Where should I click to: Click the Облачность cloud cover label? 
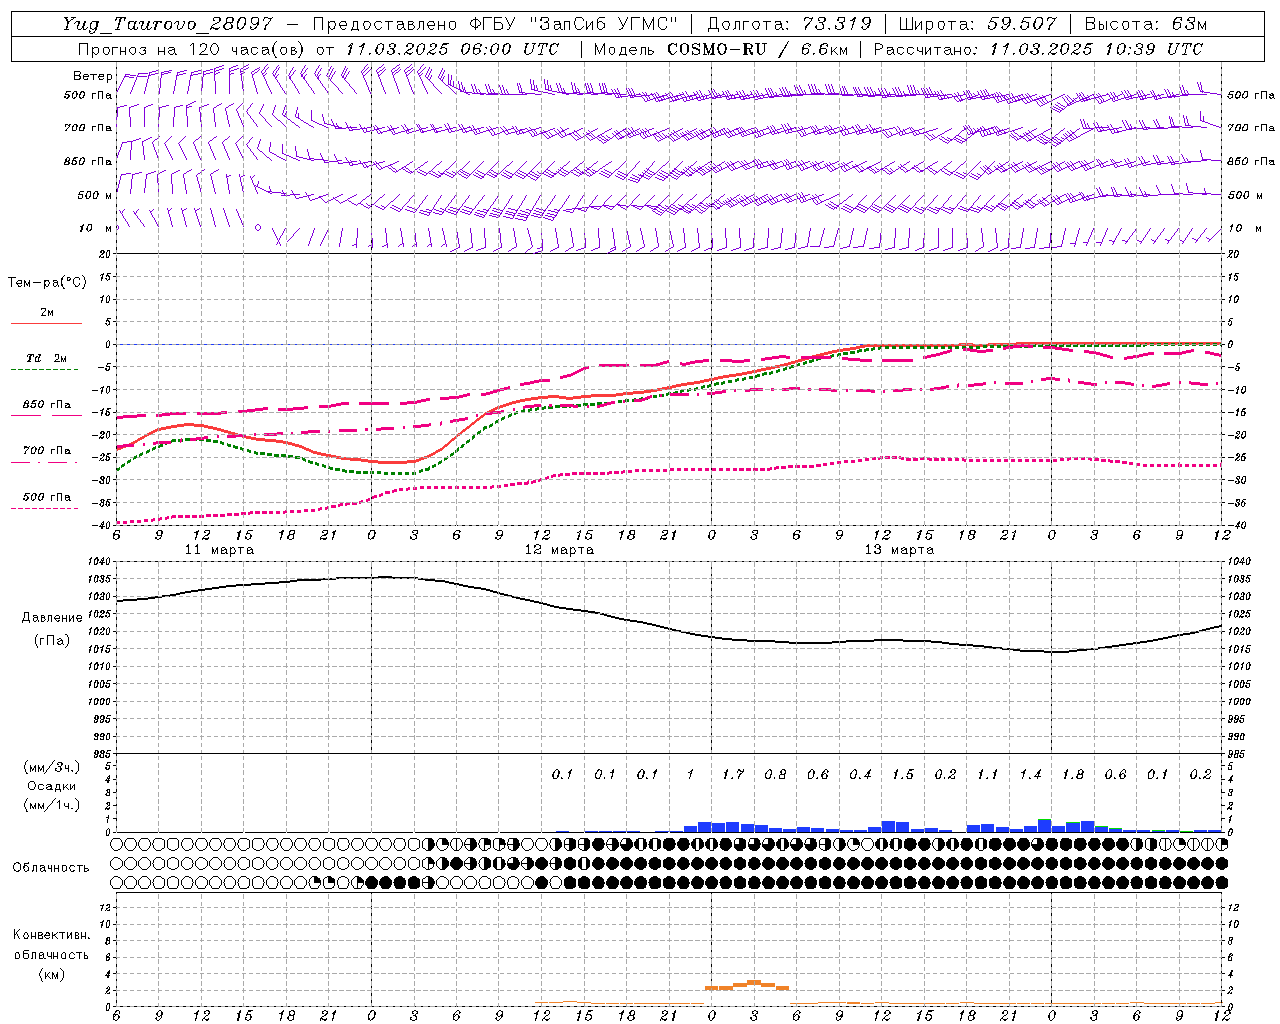pyautogui.click(x=51, y=867)
